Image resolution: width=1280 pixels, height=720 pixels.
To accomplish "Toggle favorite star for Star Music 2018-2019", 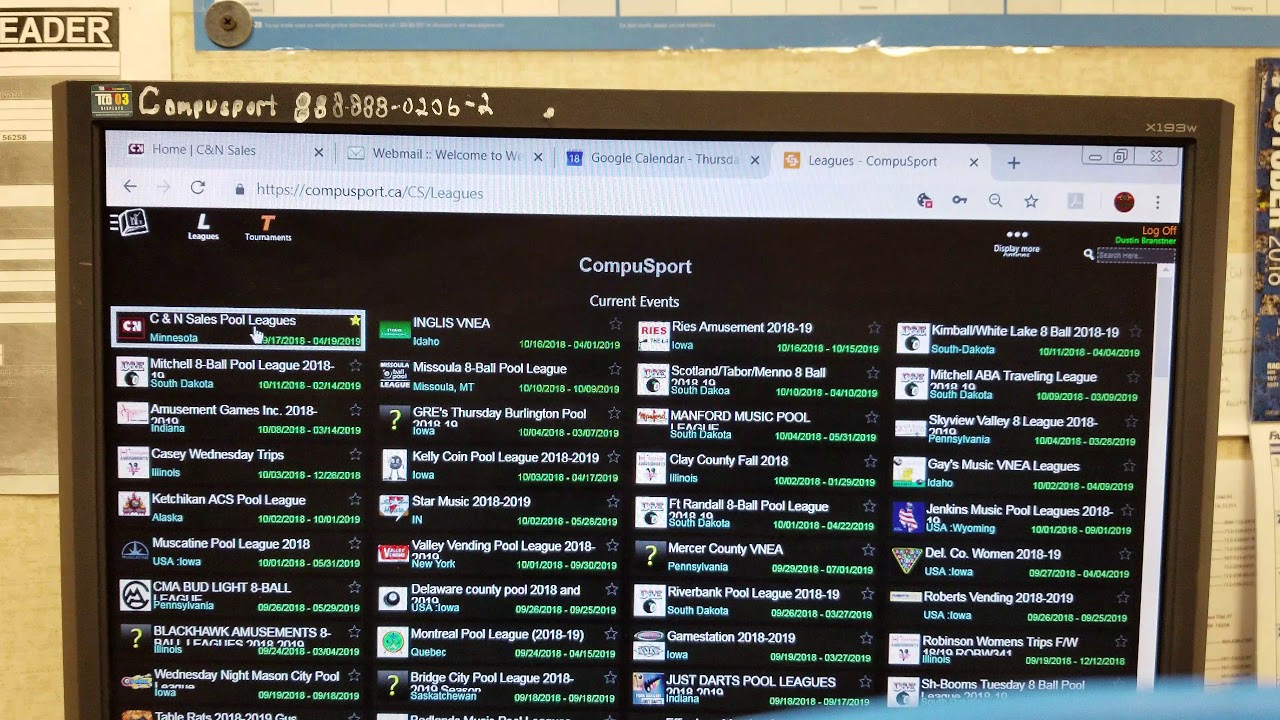I will [x=613, y=502].
